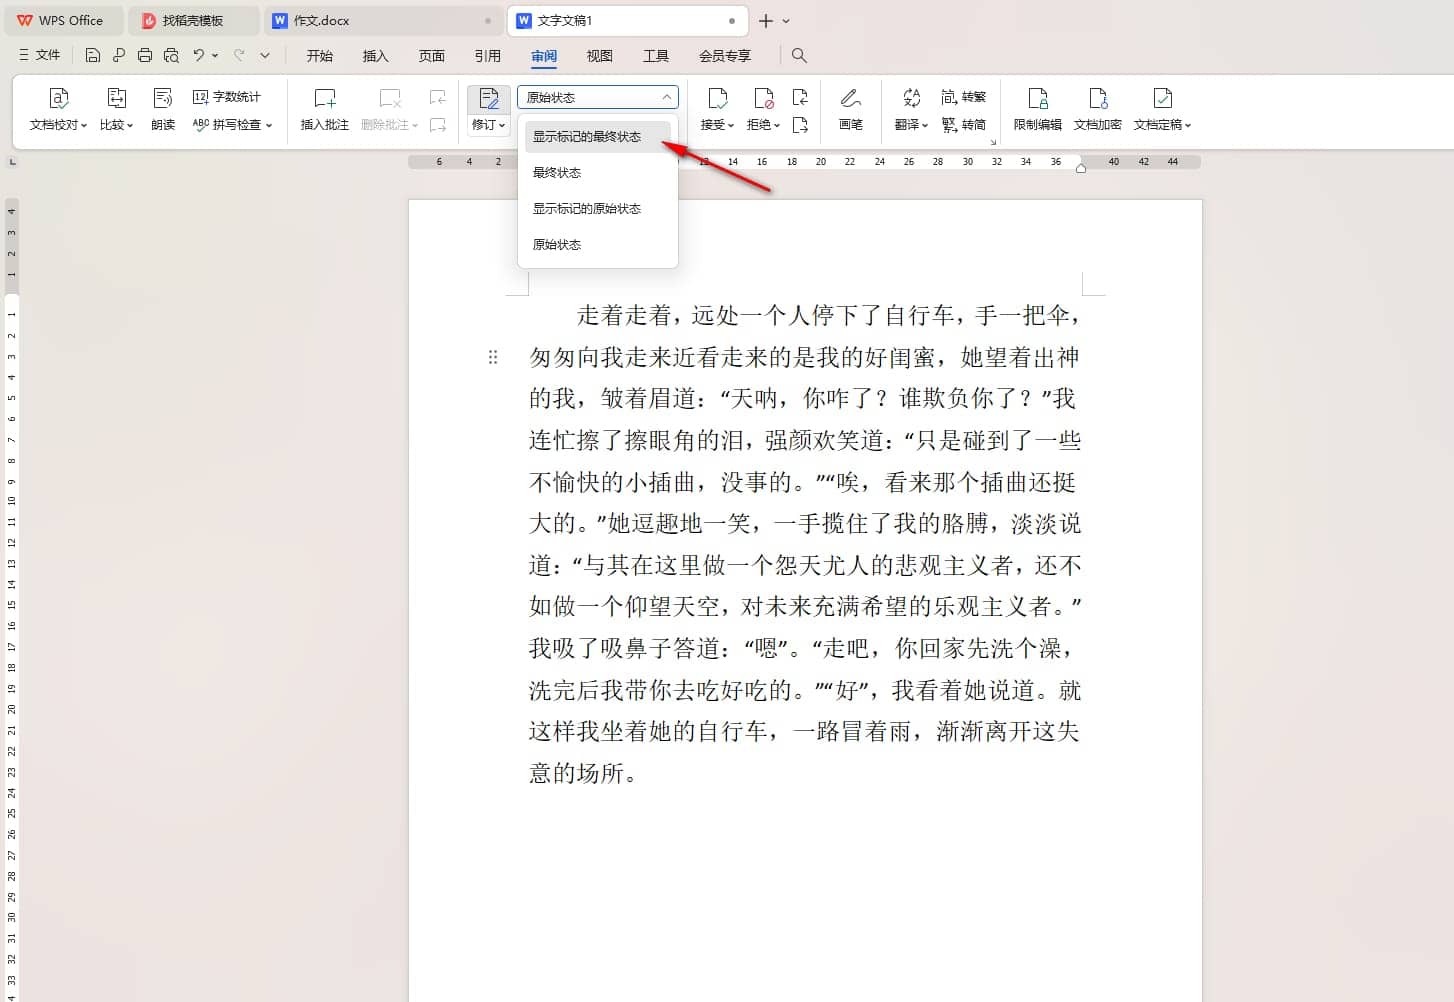Click the ruler tab-stop selector corner button
This screenshot has width=1454, height=1002.
pyautogui.click(x=12, y=162)
